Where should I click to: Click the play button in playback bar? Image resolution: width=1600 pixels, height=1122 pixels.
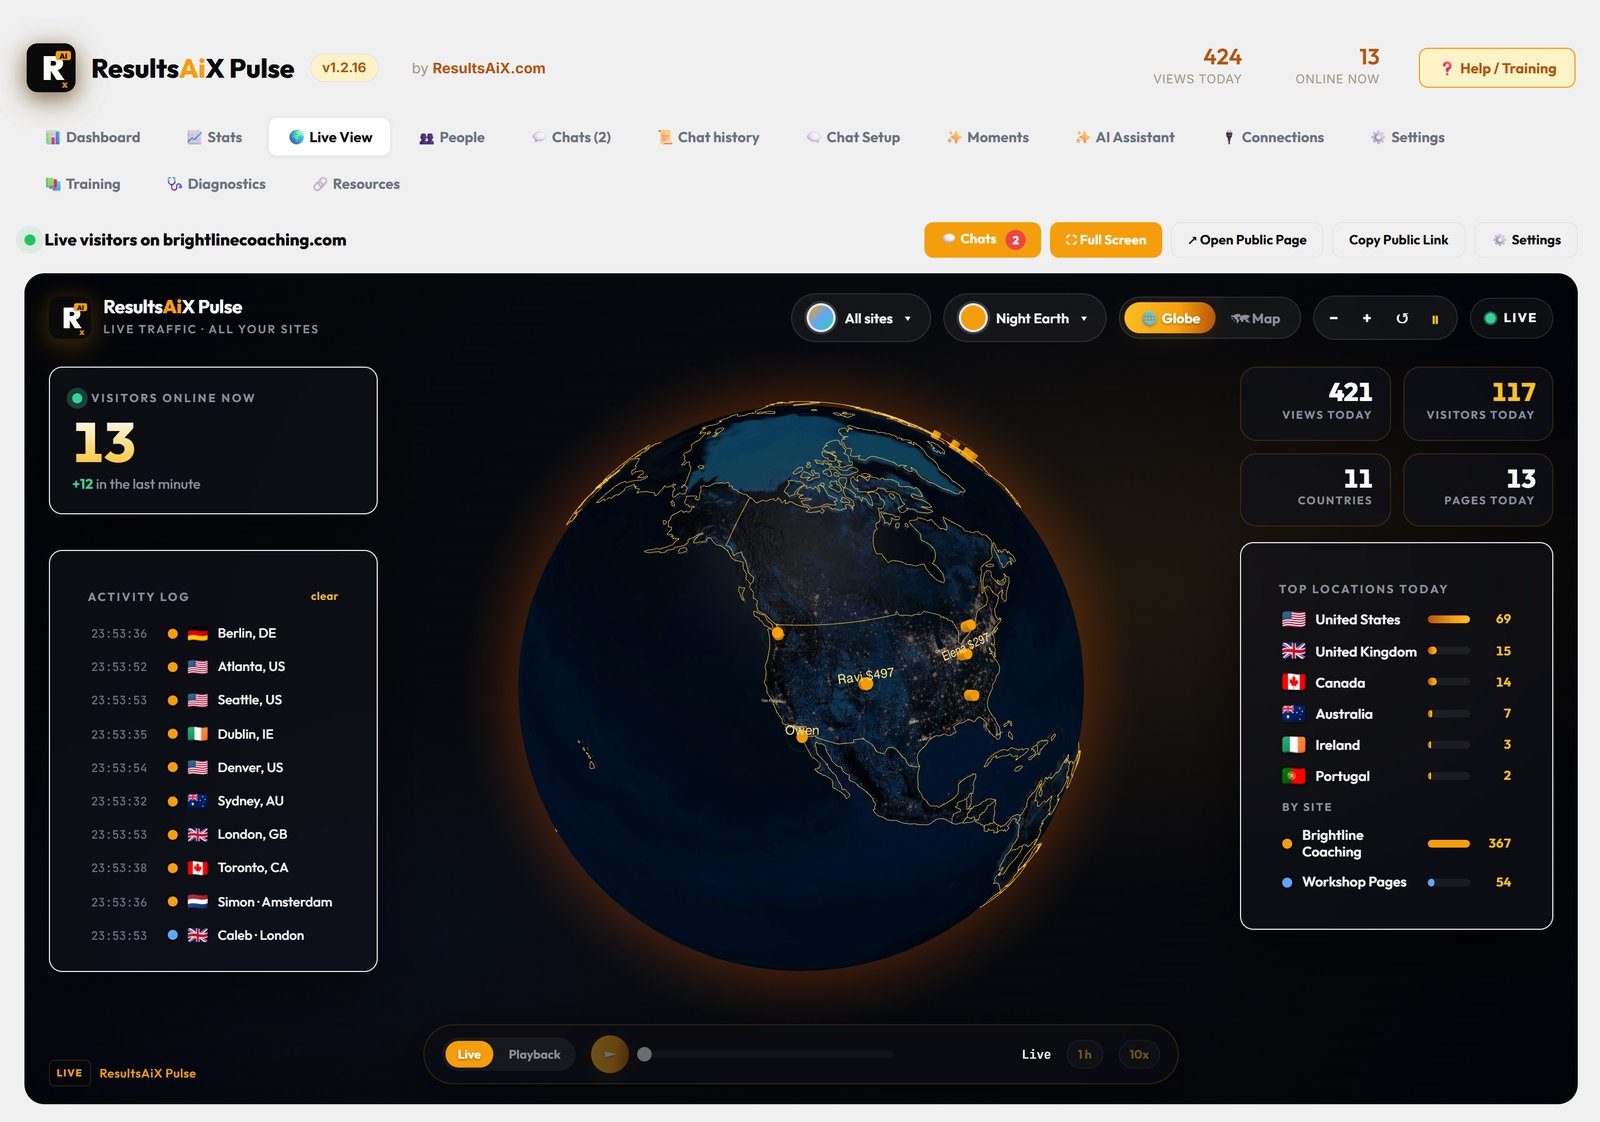[610, 1054]
